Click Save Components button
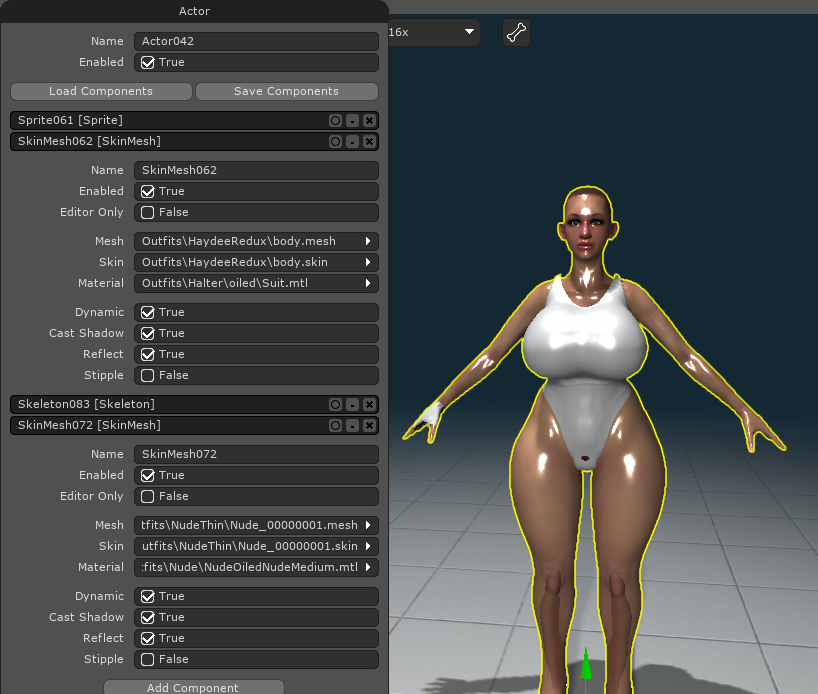The height and width of the screenshot is (694, 818). click(286, 91)
